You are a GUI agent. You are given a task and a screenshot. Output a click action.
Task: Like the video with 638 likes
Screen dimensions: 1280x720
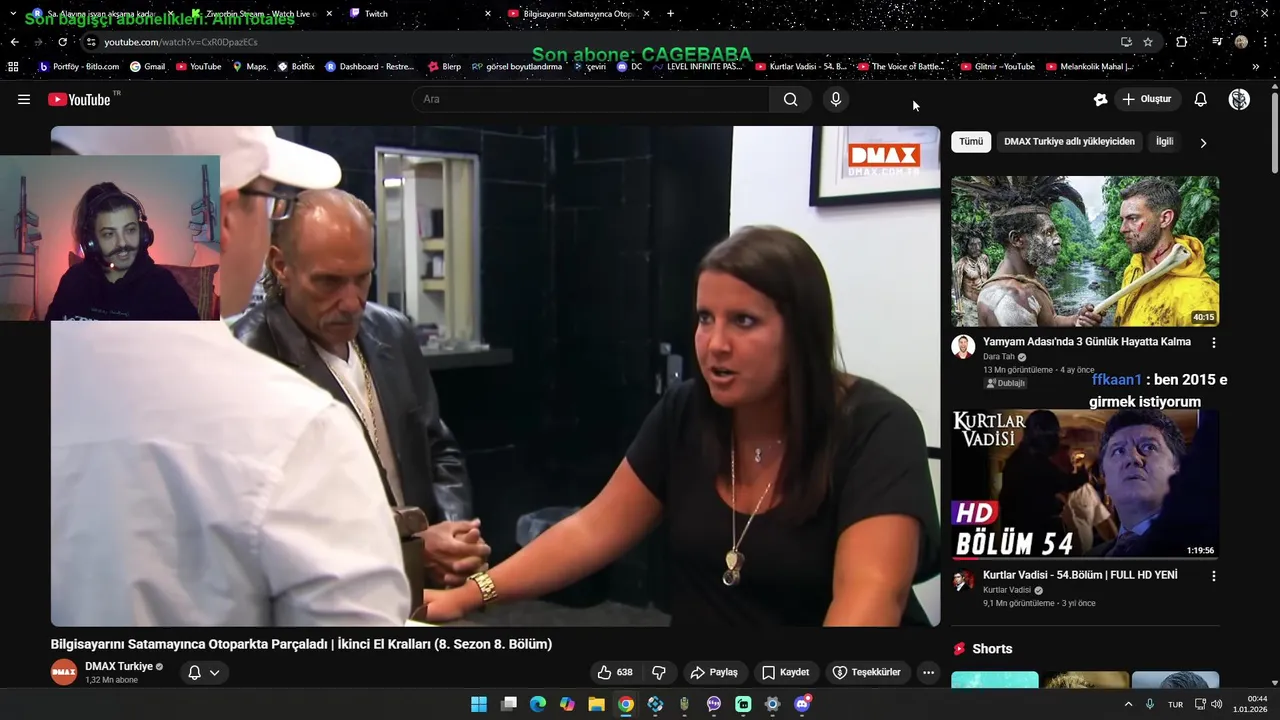click(615, 672)
